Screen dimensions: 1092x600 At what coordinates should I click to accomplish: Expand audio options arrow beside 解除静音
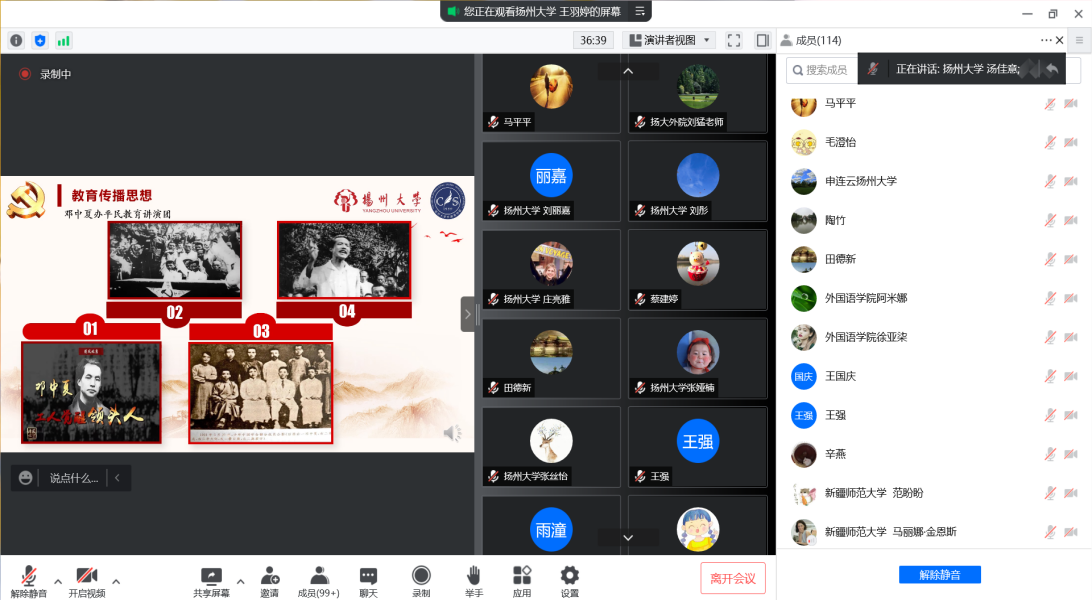(57, 581)
